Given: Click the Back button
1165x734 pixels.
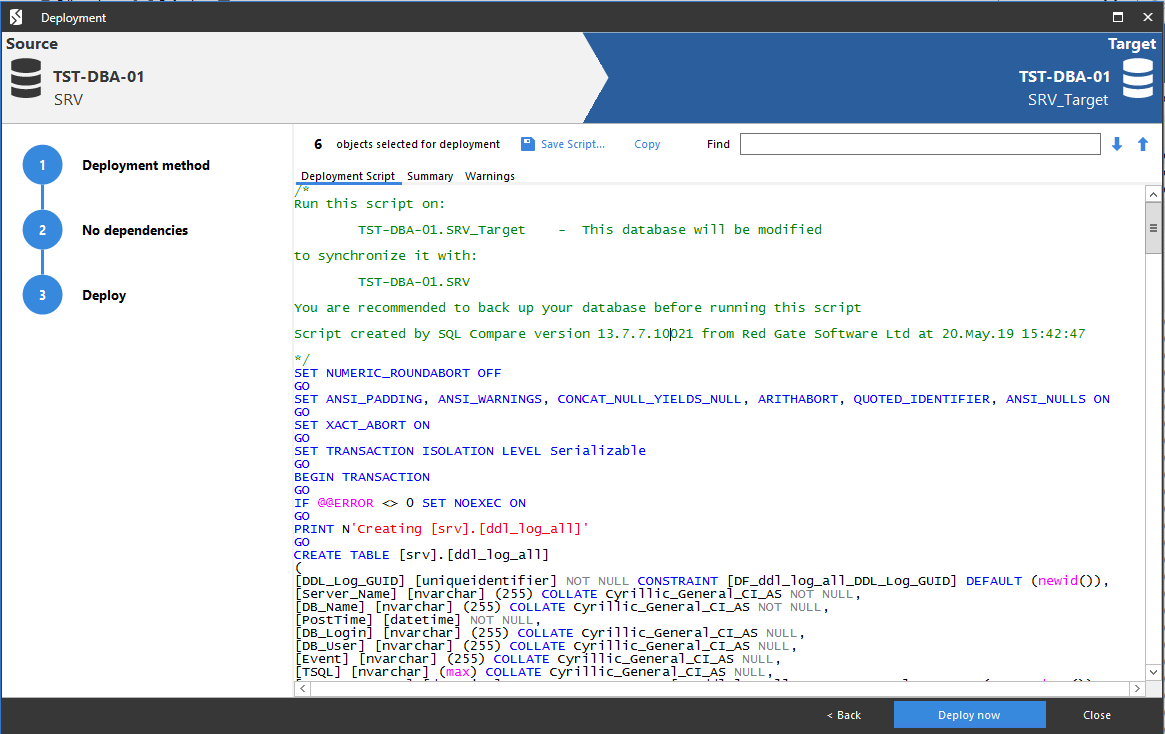Looking at the screenshot, I should (x=843, y=714).
